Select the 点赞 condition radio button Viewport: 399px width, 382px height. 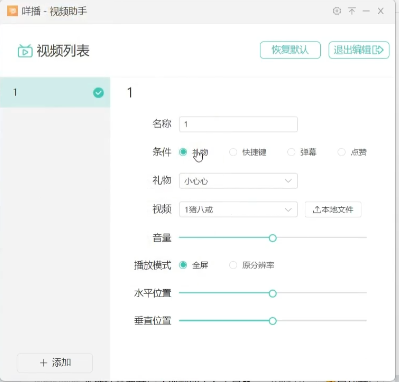point(341,152)
